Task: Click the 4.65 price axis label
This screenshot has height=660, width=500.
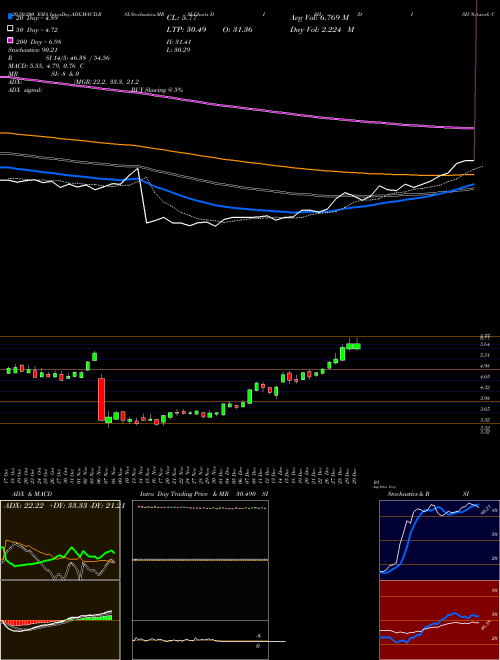Action: [484, 377]
